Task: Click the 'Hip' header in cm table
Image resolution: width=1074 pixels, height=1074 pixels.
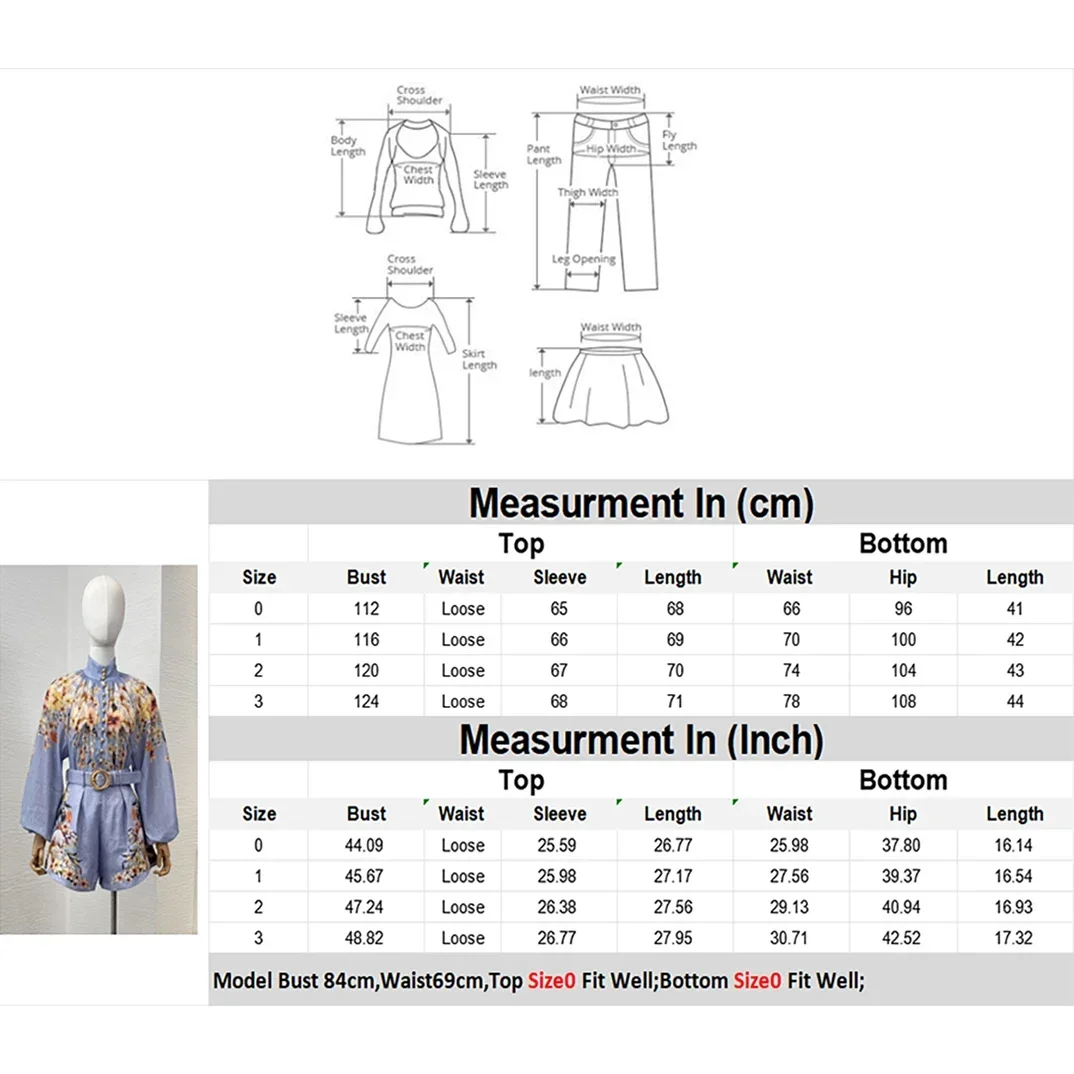Action: click(903, 577)
